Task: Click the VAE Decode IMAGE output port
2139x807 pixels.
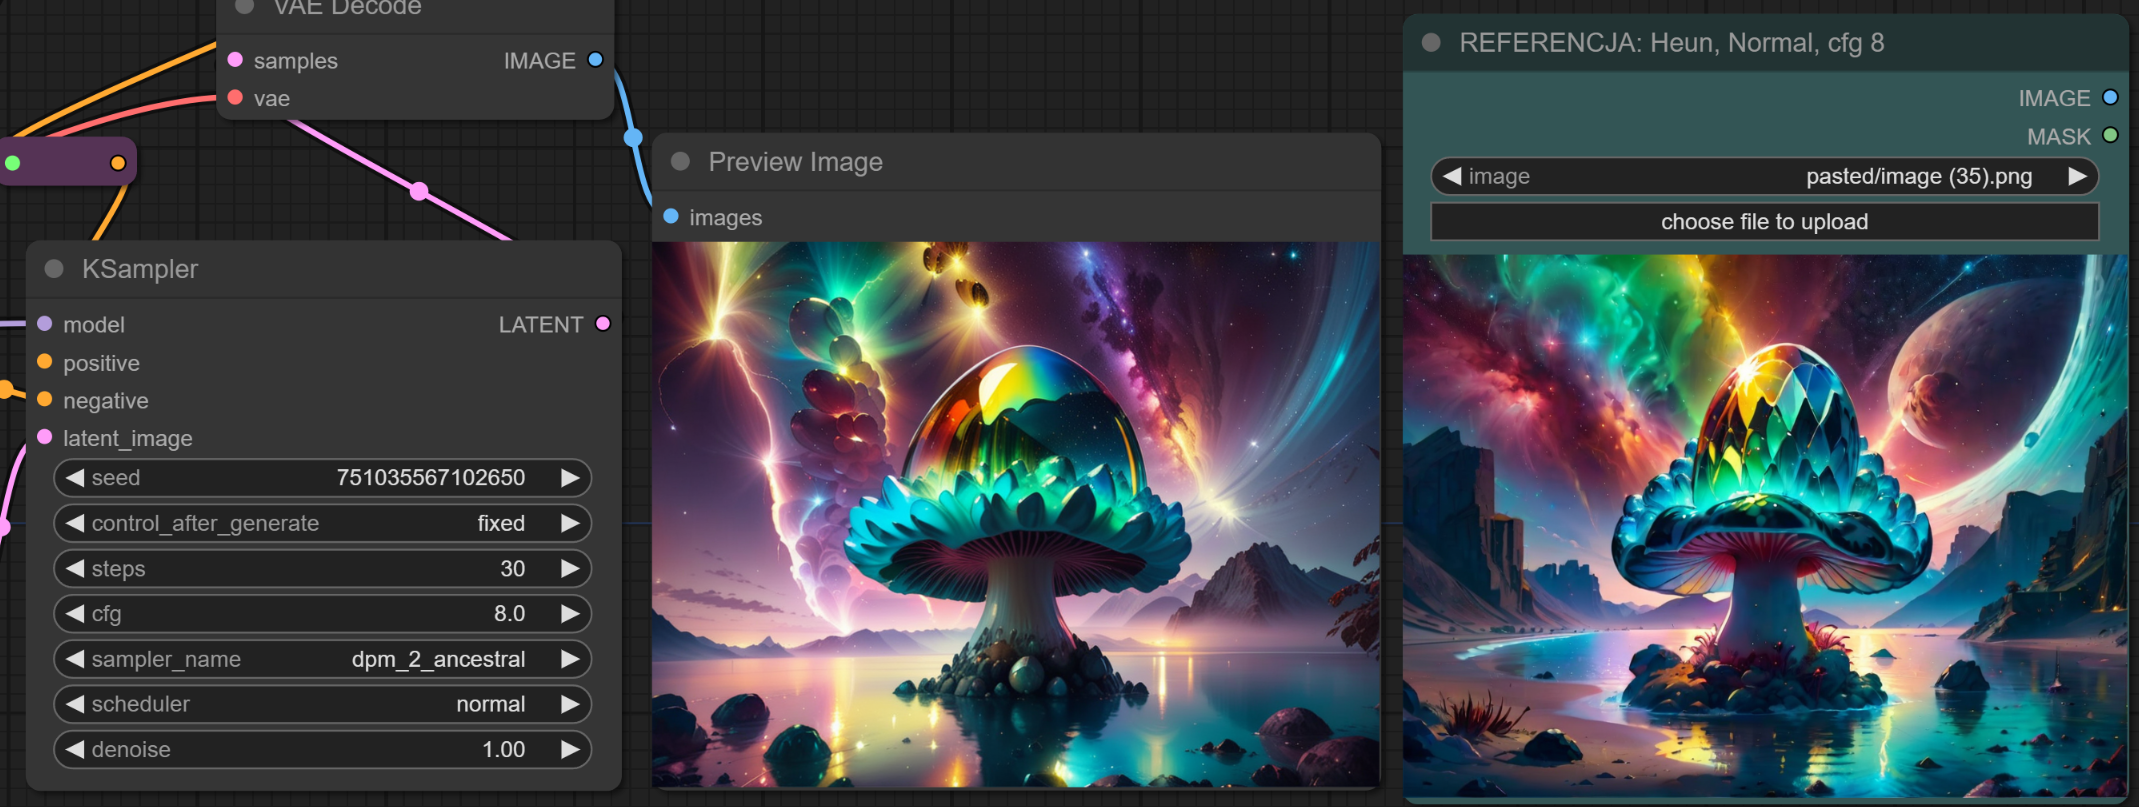Action: click(x=596, y=60)
